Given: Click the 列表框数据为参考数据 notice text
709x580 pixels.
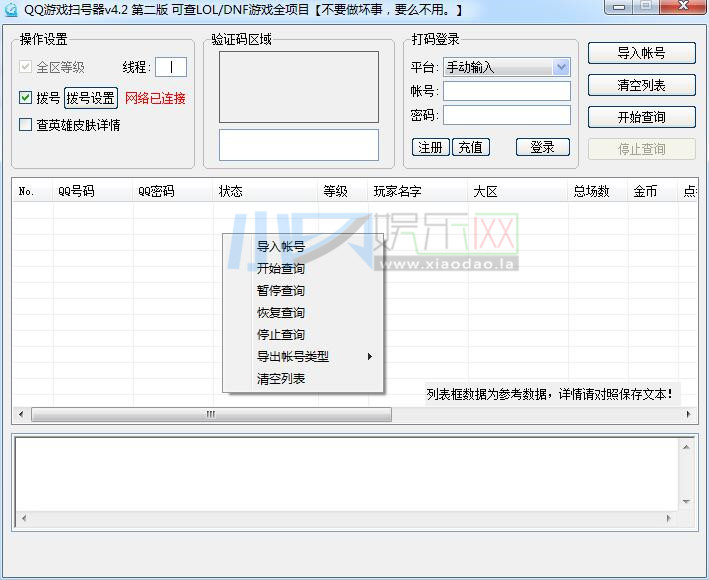Looking at the screenshot, I should tap(549, 394).
